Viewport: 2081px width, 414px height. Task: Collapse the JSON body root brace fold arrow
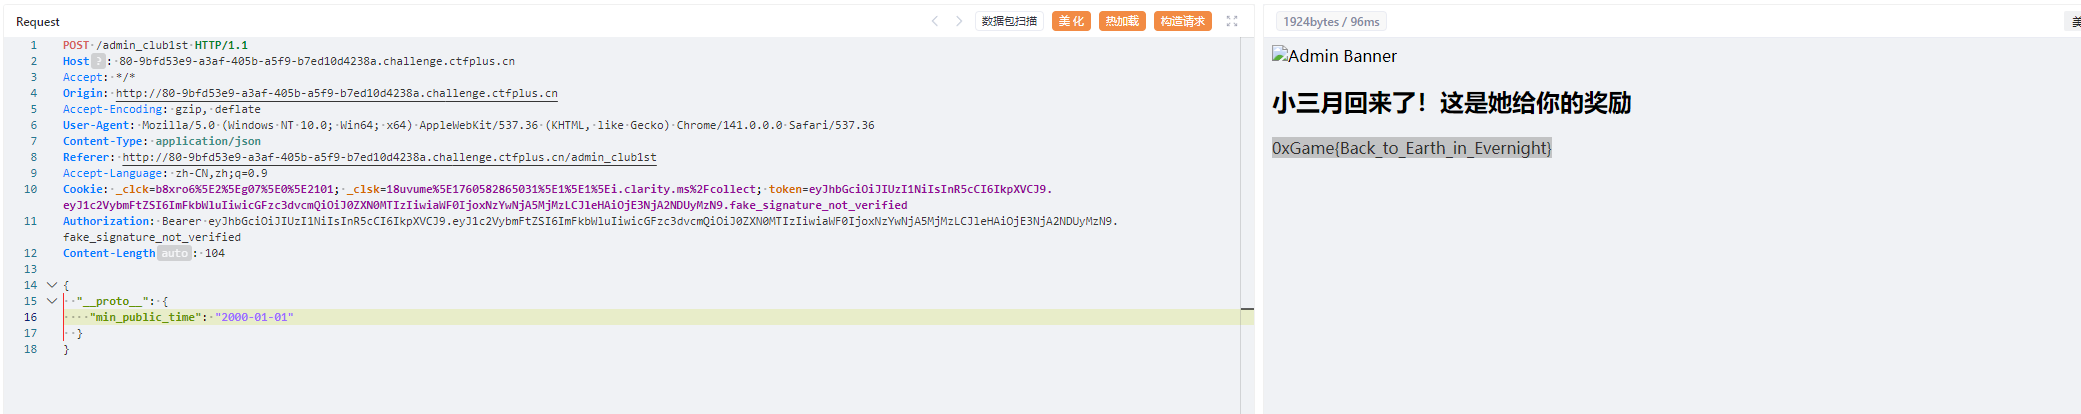pyautogui.click(x=52, y=285)
